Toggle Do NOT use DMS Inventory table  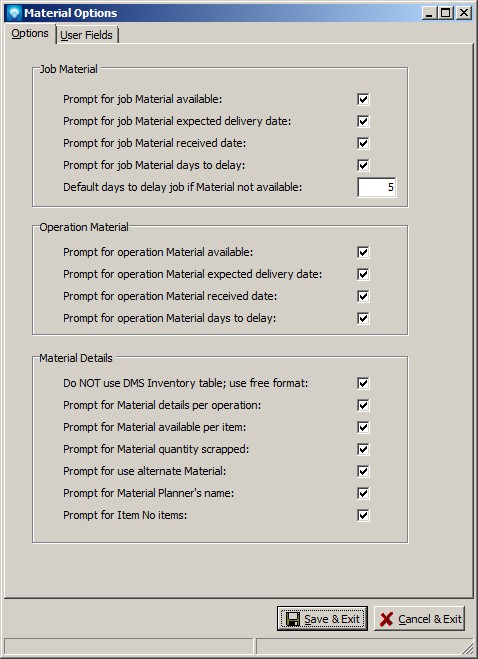click(x=363, y=383)
